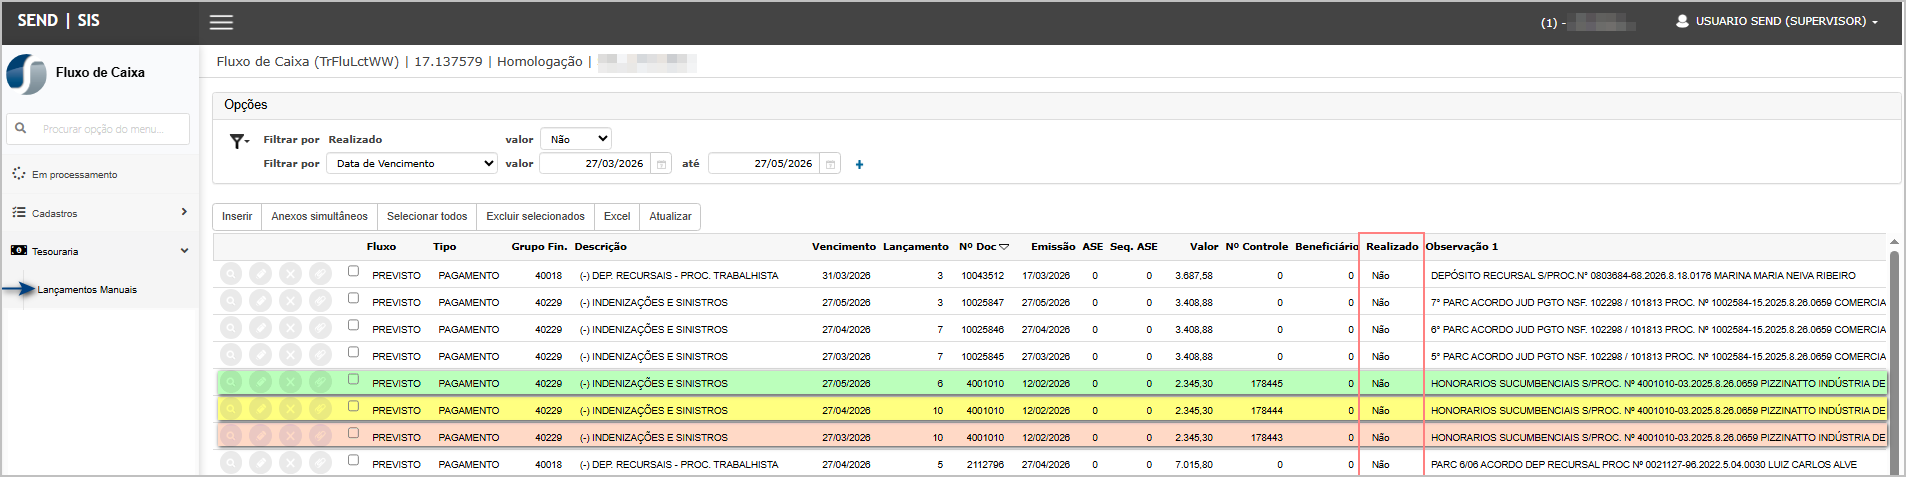Open Lançamentos Manuais in the sidebar
This screenshot has width=1906, height=477.
click(x=87, y=290)
